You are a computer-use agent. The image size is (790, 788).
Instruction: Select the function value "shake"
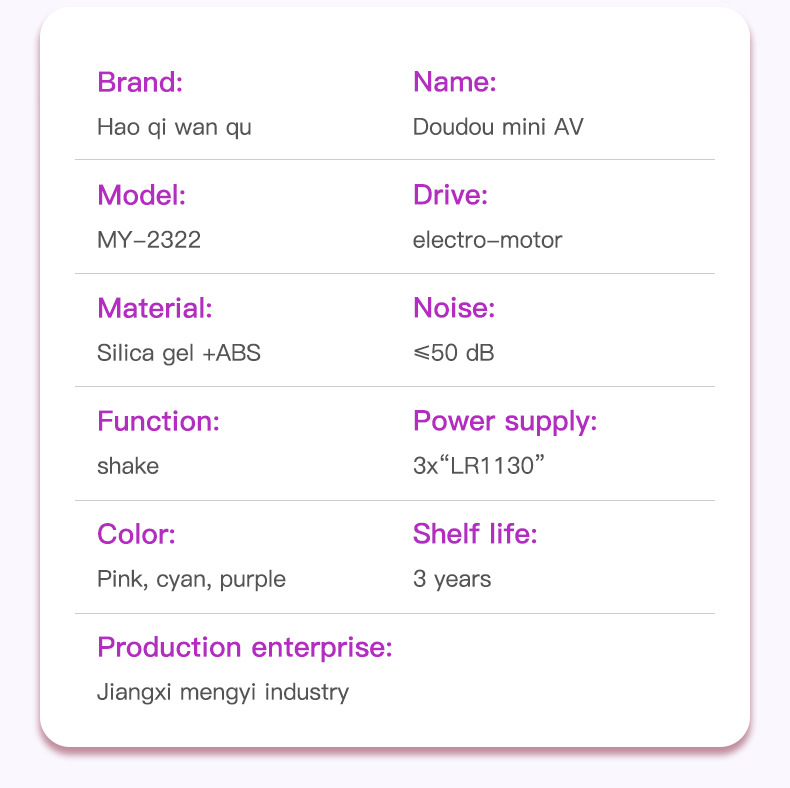(128, 466)
